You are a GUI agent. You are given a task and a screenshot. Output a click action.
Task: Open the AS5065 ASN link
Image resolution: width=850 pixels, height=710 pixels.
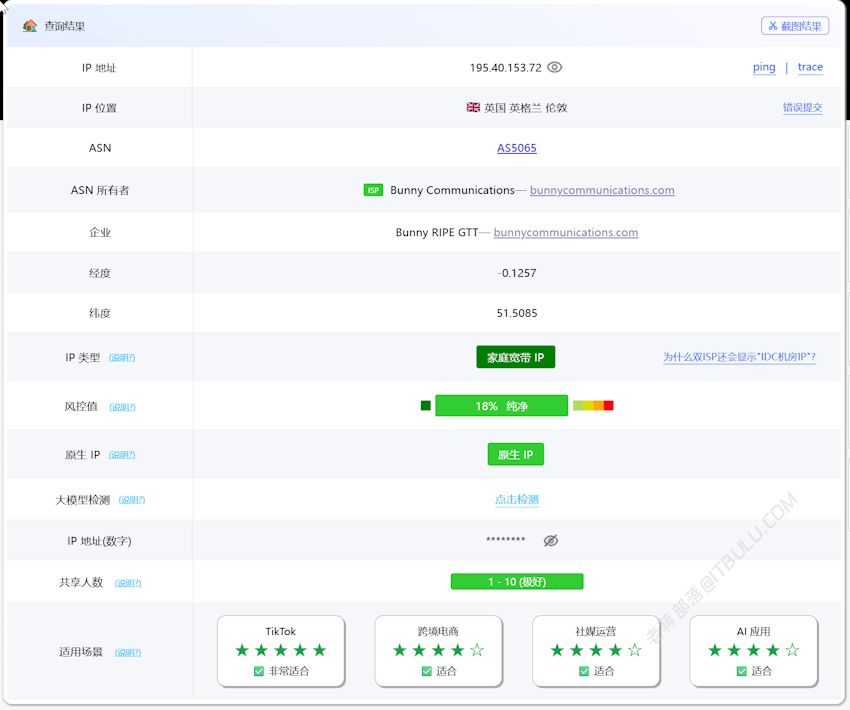(517, 148)
